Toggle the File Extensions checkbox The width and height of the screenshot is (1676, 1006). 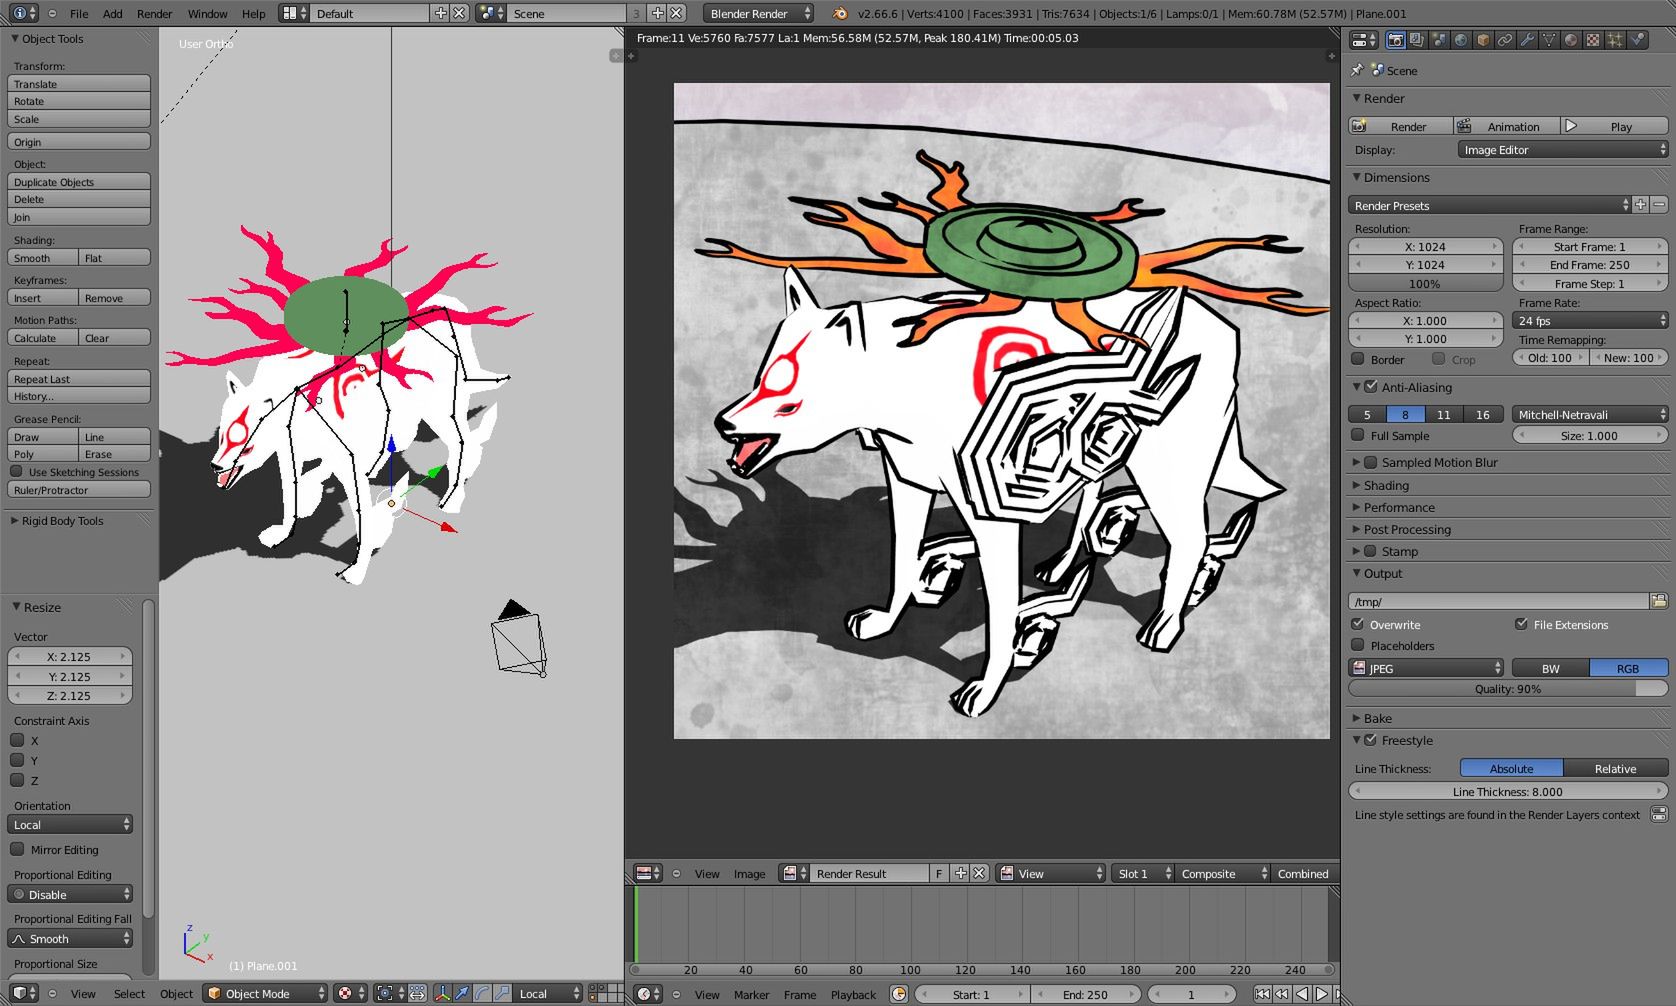(1522, 624)
